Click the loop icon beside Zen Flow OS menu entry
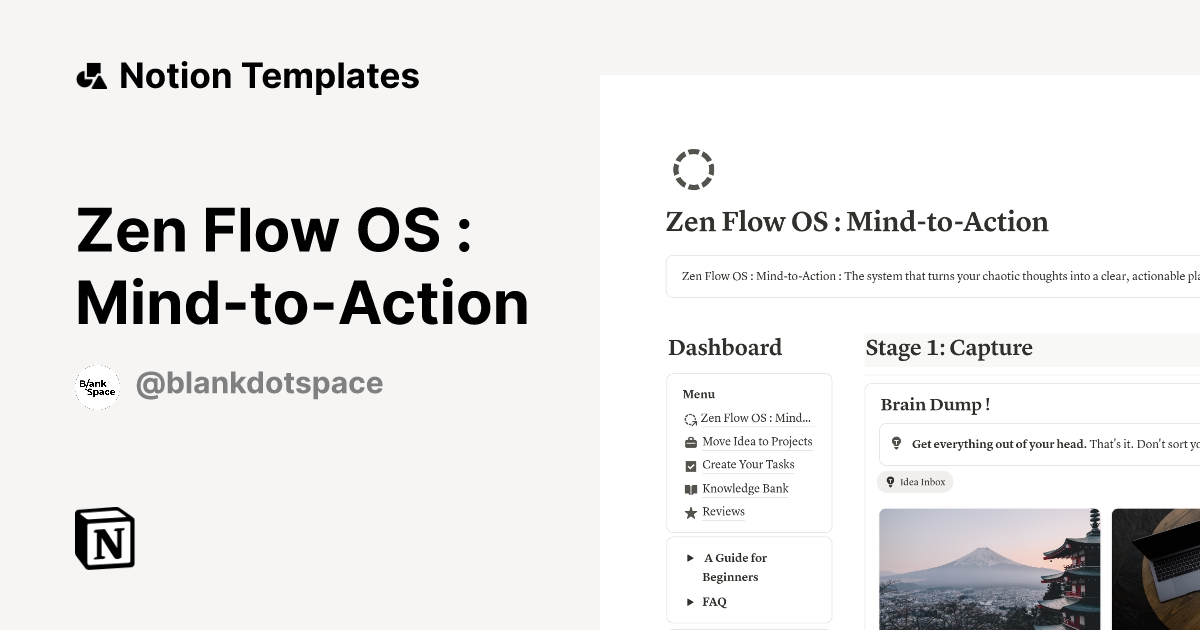This screenshot has width=1200, height=630. click(x=690, y=418)
